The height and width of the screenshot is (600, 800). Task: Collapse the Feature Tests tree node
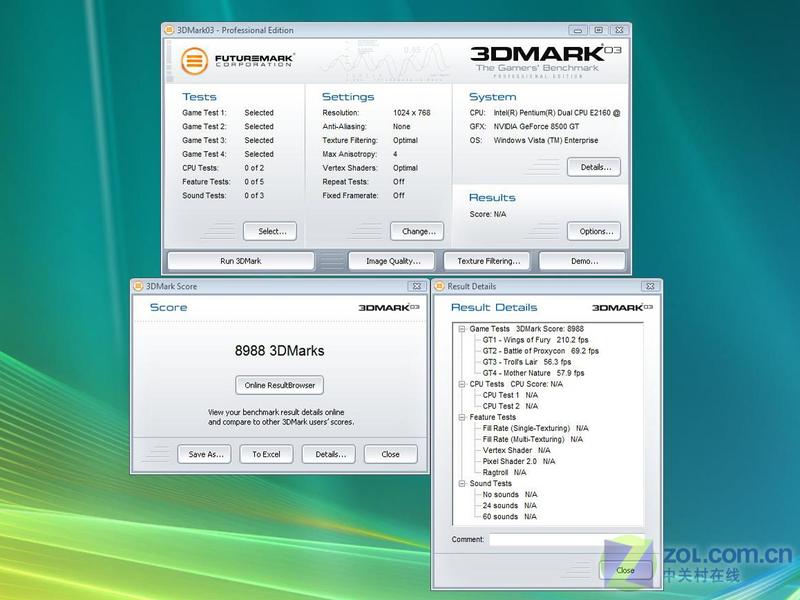point(462,417)
